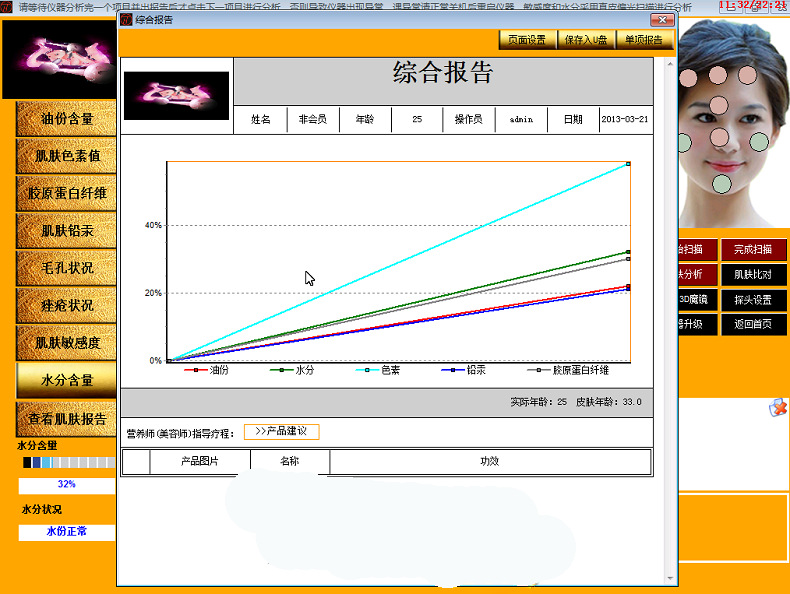Image resolution: width=790 pixels, height=594 pixels.
Task: Open 探头设置 probe settings
Action: (753, 300)
